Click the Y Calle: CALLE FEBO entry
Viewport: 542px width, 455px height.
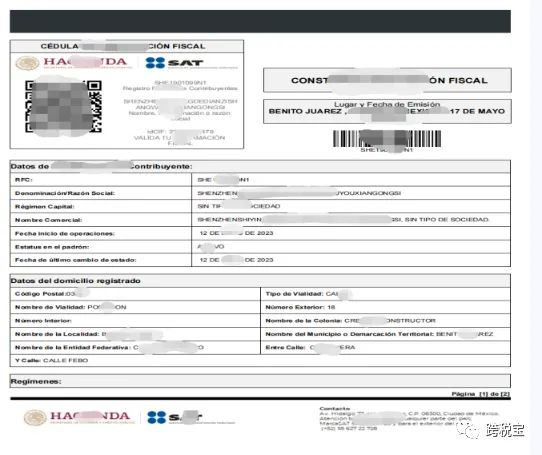tap(52, 361)
